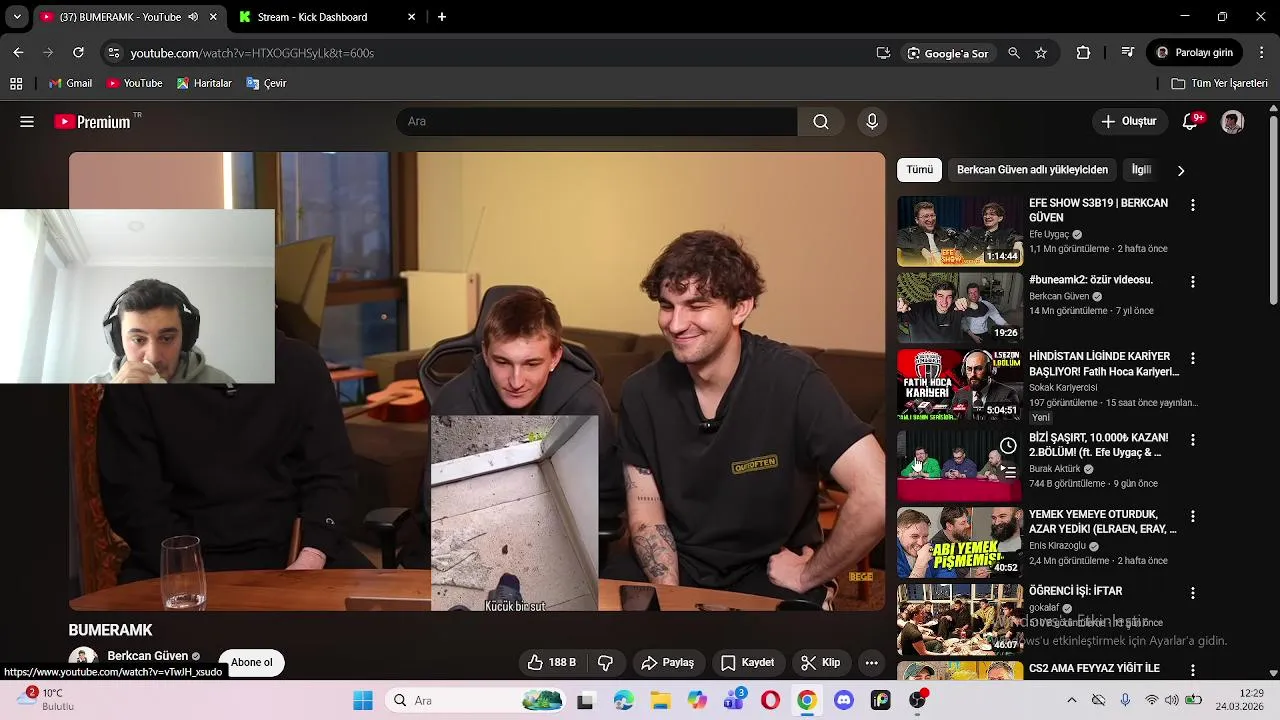
Task: Open Chrome extensions puzzle icon
Action: coord(1083,53)
